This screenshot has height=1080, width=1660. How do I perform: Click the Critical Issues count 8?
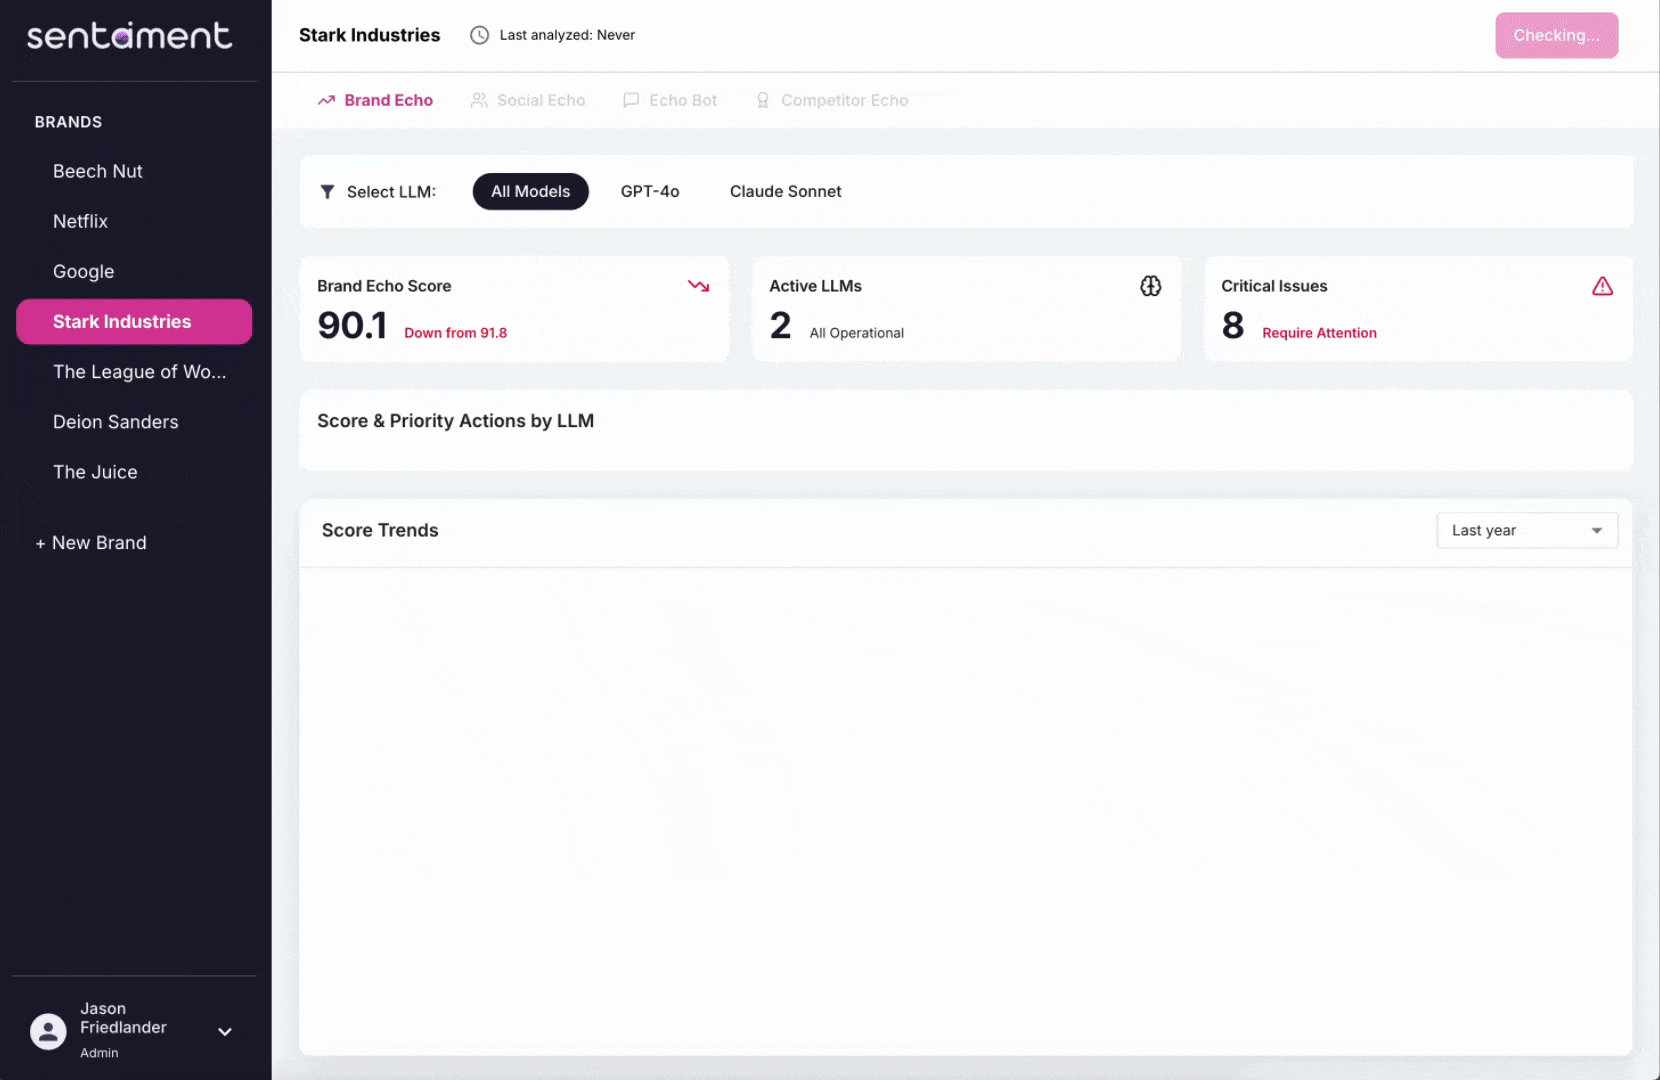(1233, 325)
